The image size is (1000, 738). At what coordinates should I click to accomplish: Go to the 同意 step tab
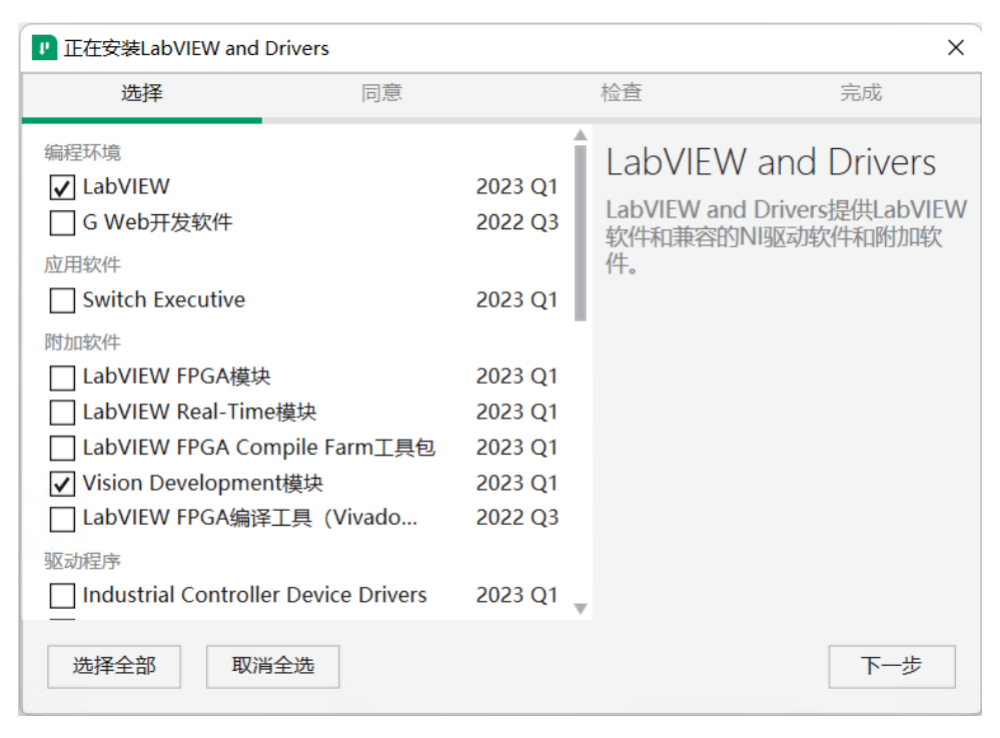381,93
